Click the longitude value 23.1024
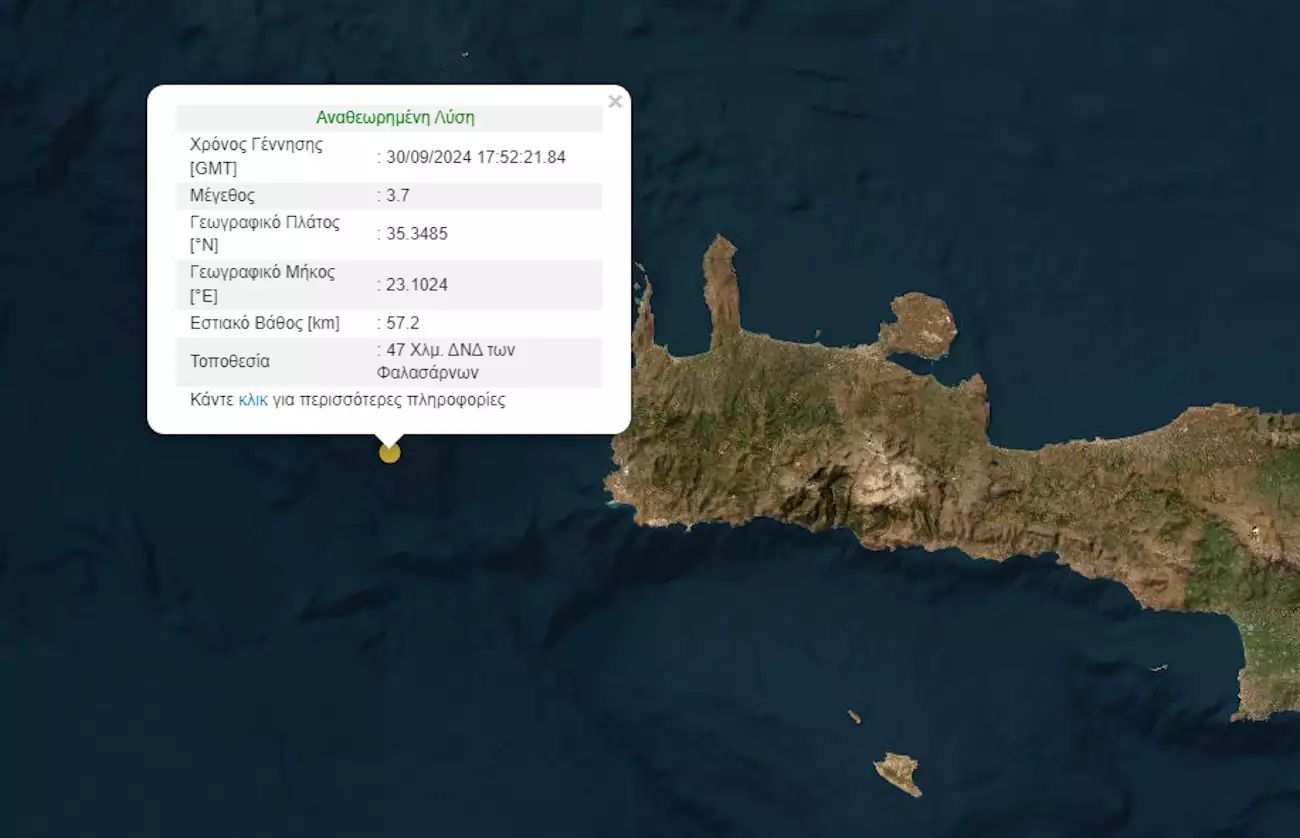Viewport: 1300px width, 838px height. tap(417, 285)
